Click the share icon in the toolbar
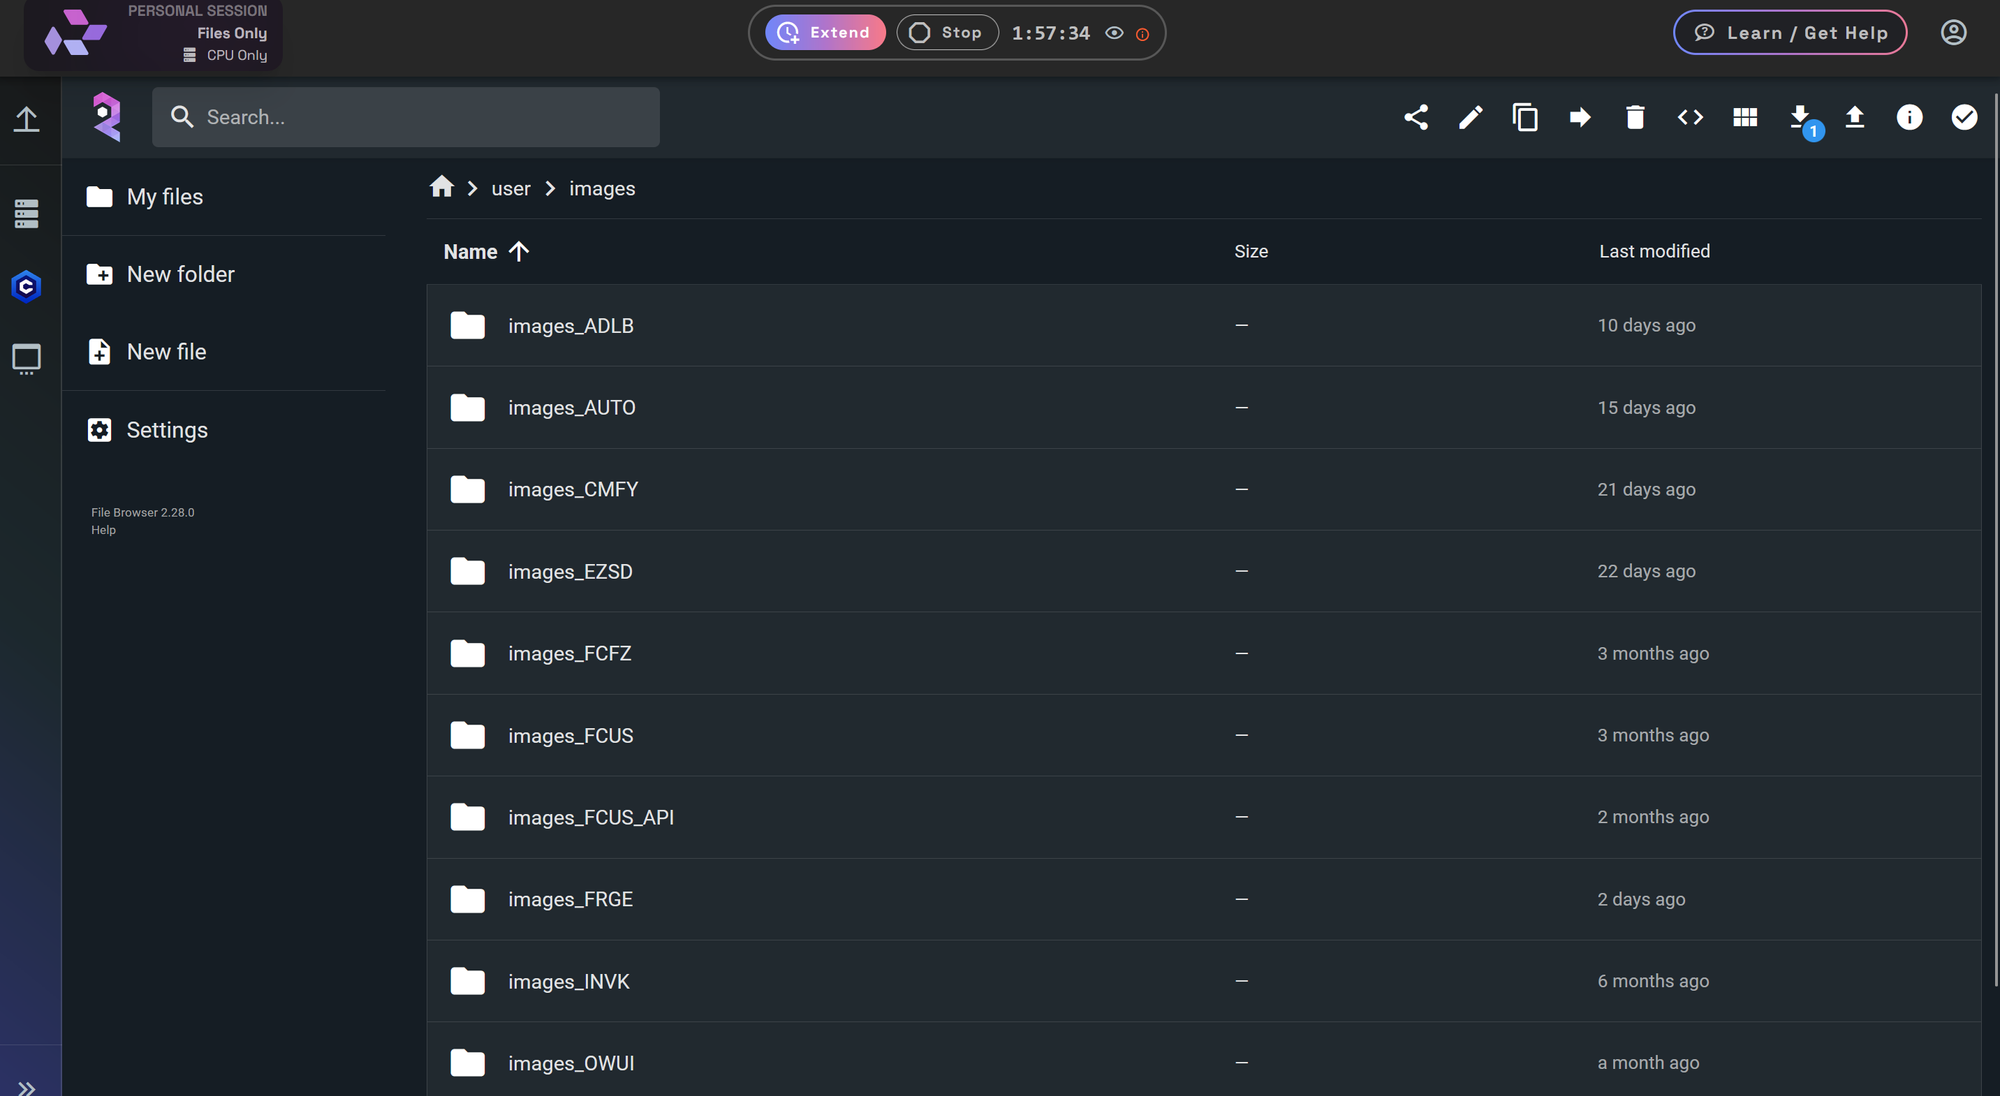The width and height of the screenshot is (2000, 1096). (x=1415, y=117)
